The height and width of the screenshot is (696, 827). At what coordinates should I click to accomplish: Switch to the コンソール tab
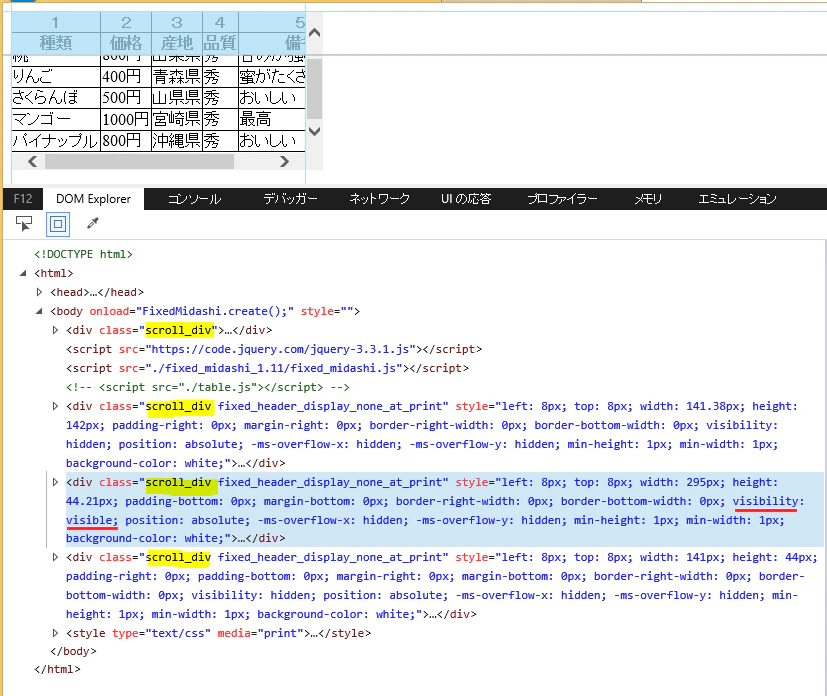(x=195, y=199)
